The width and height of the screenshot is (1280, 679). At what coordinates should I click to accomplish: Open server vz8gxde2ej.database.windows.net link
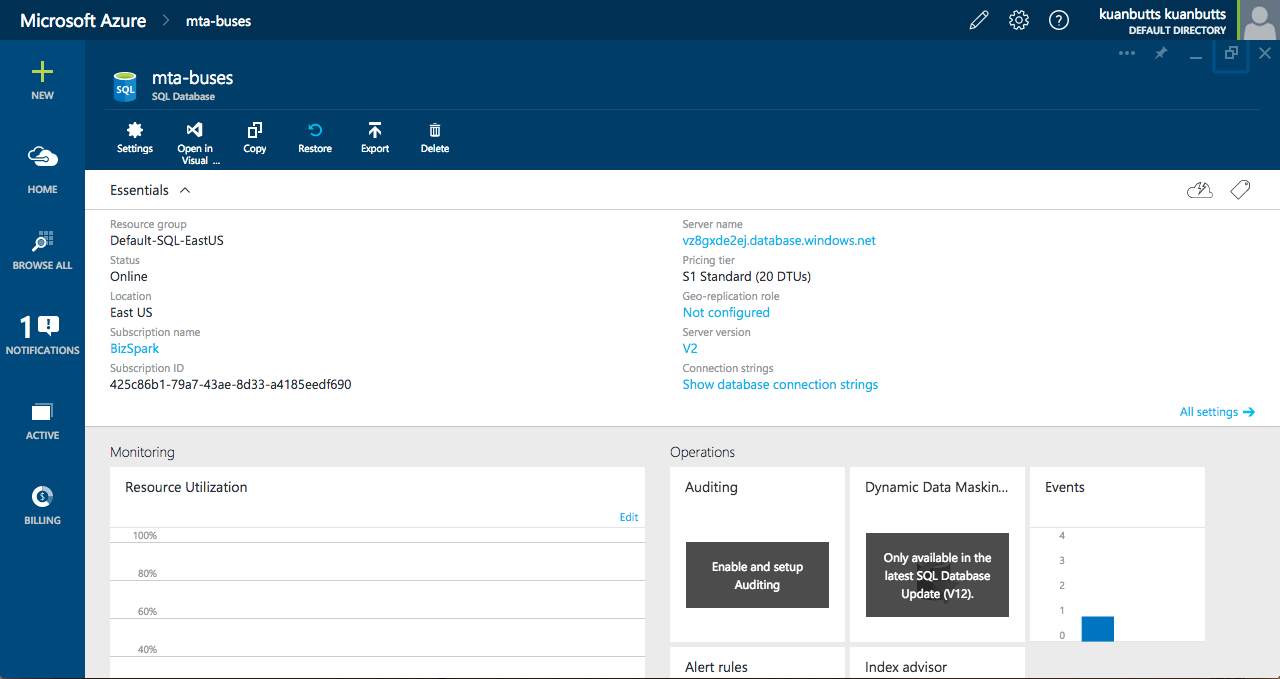pyautogui.click(x=779, y=240)
